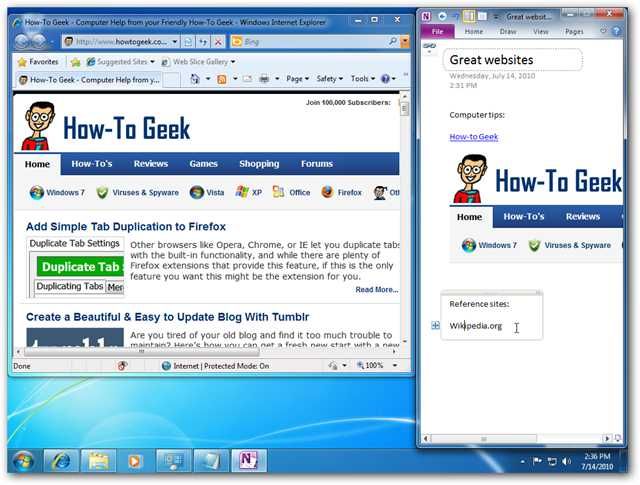Image resolution: width=640 pixels, height=485 pixels.
Task: Click Add to Favorites Bar star icon
Action: [76, 62]
